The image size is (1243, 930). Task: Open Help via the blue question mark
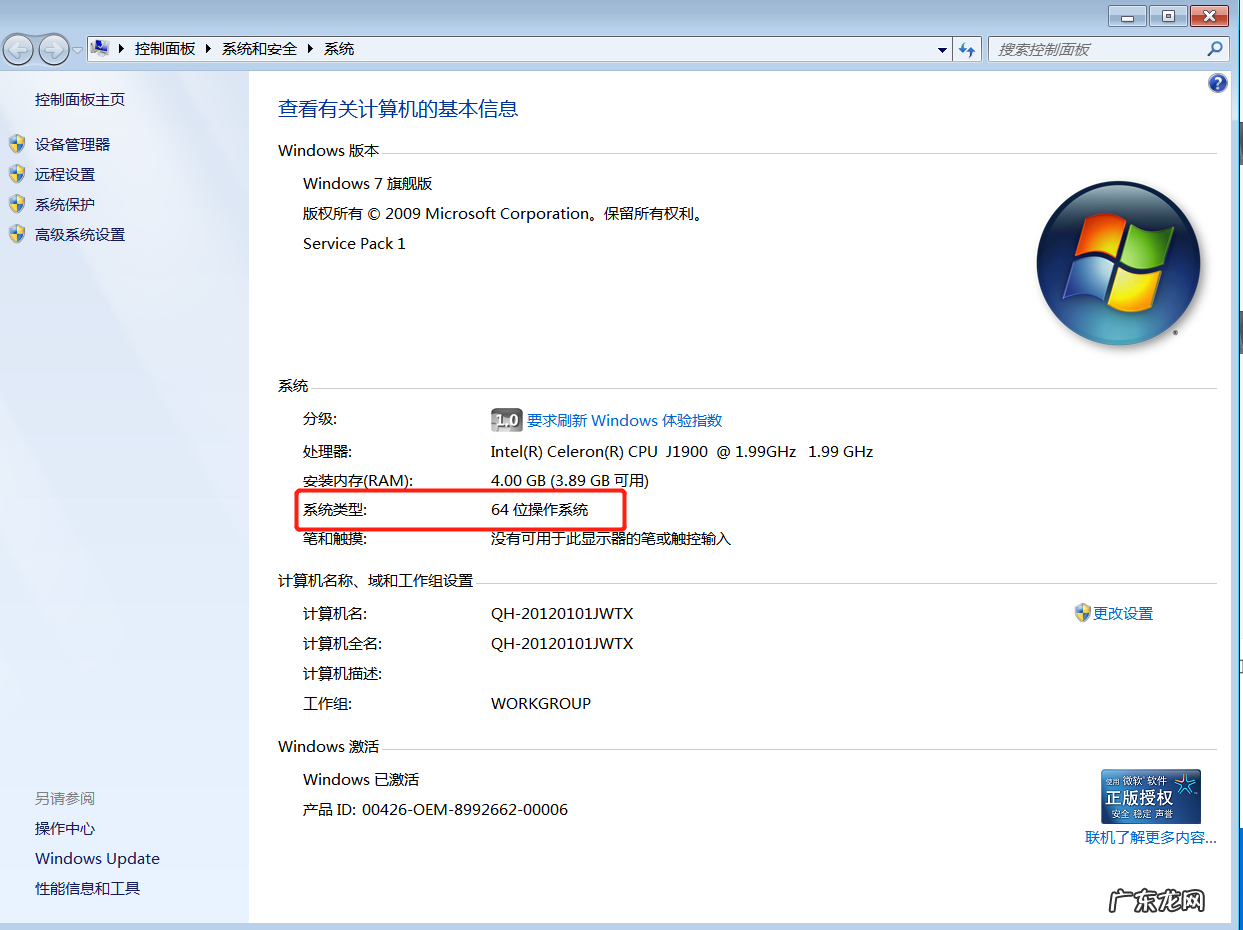pos(1217,84)
